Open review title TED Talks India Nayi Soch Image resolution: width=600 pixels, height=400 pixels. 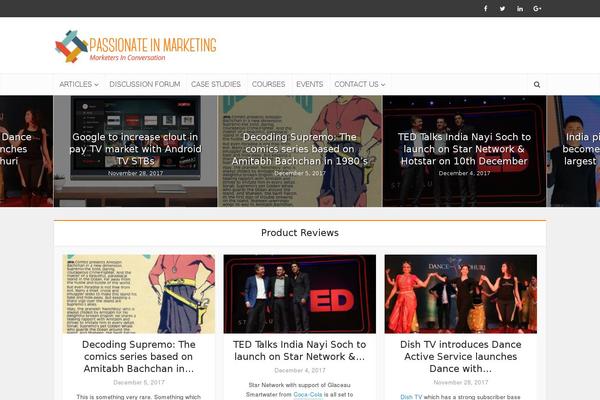(x=300, y=350)
